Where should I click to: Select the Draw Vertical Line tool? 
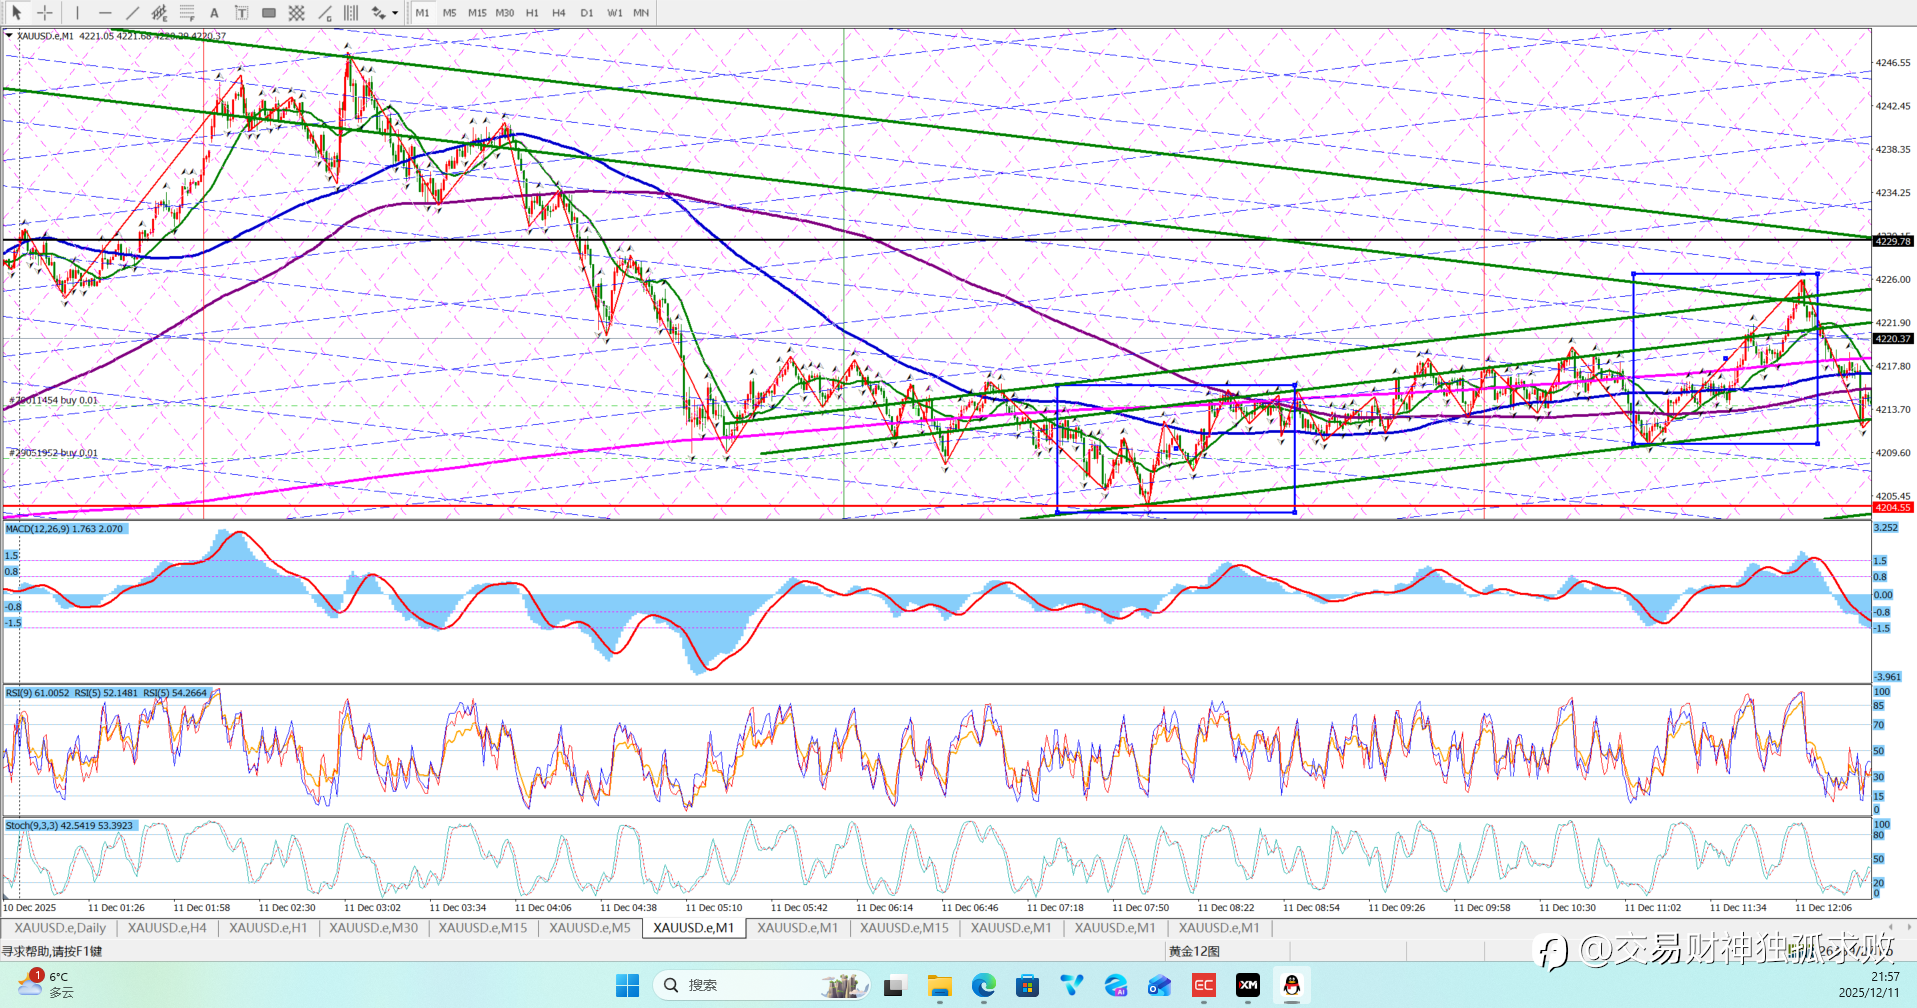click(77, 13)
